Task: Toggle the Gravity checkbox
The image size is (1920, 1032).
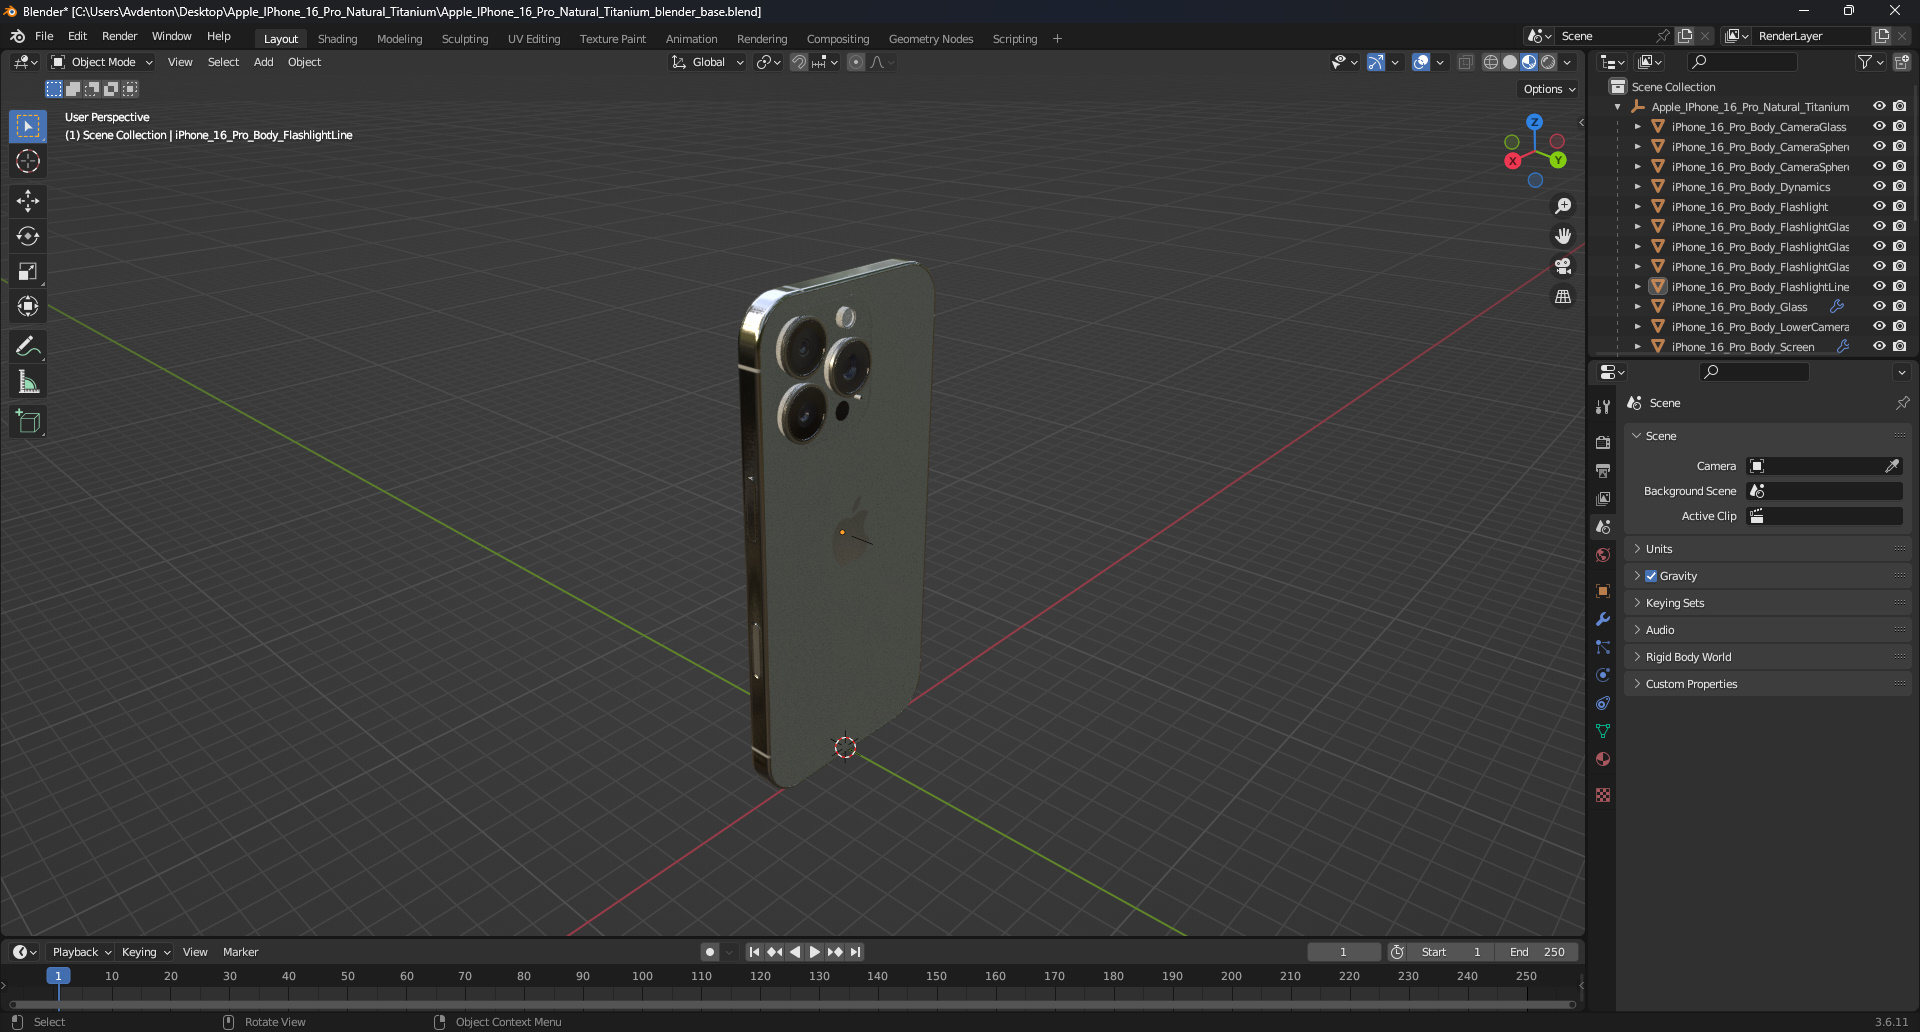Action: point(1651,576)
